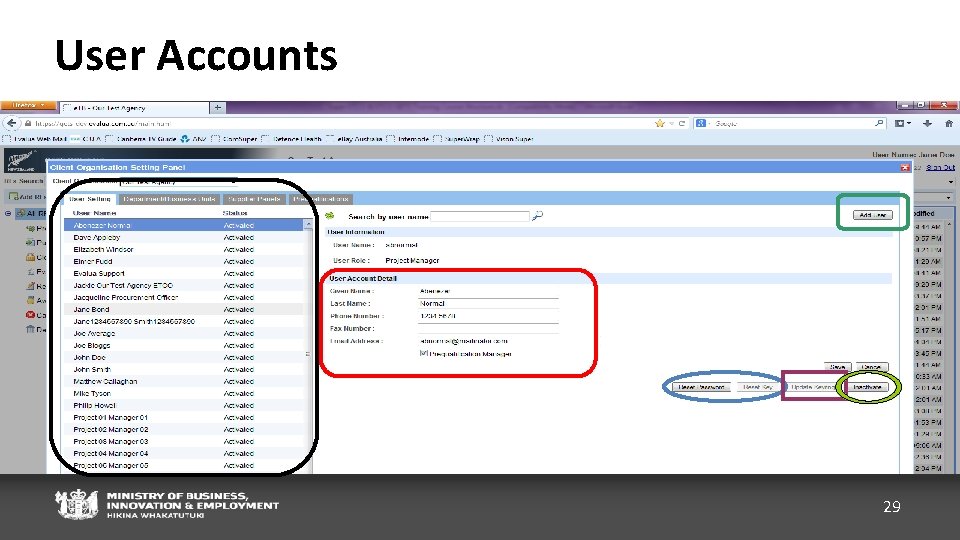Select user Project 04 Manager 04
960x540 pixels.
(x=184, y=453)
